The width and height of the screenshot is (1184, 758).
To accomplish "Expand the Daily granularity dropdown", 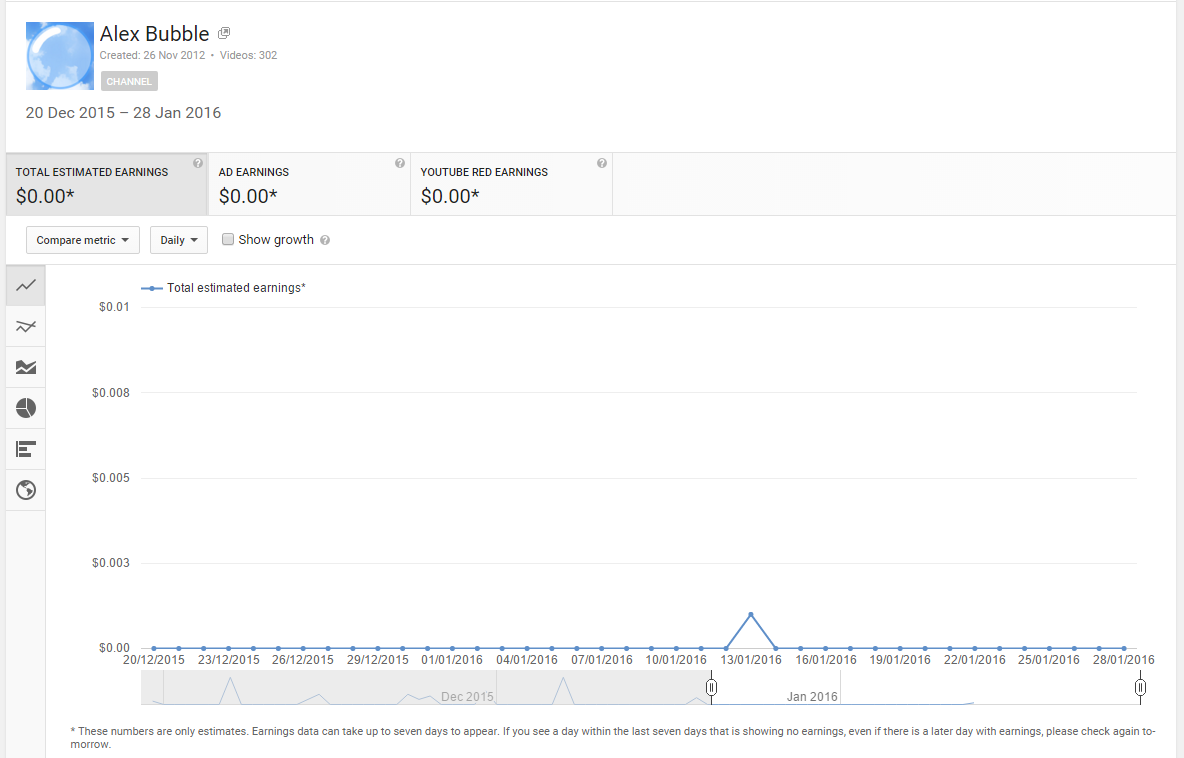I will (179, 240).
